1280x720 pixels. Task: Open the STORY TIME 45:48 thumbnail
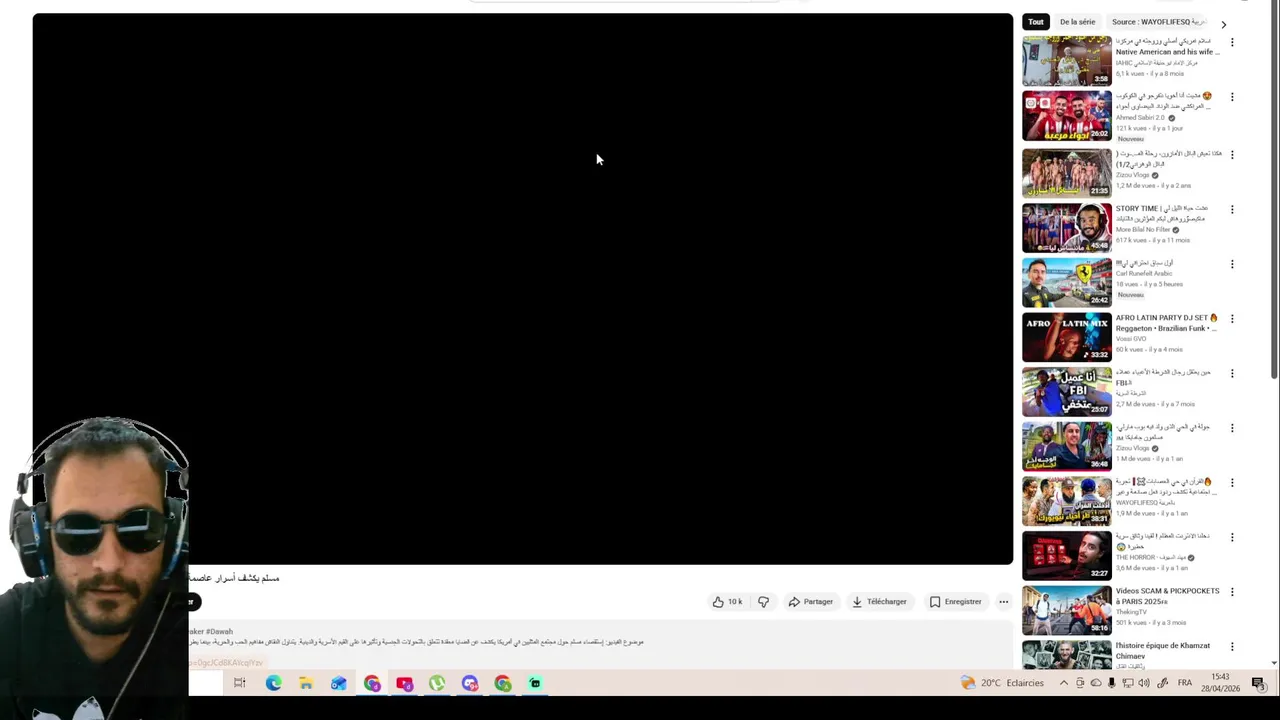click(x=1066, y=228)
